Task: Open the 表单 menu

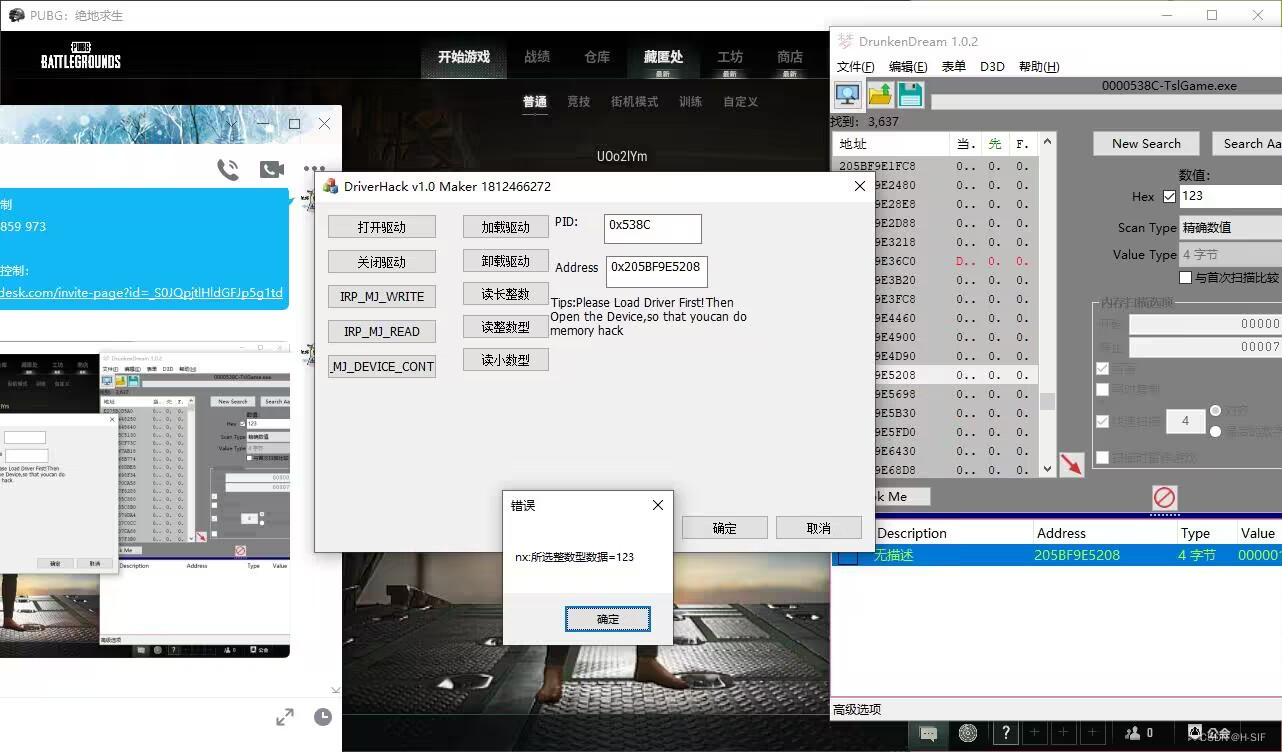Action: 954,66
